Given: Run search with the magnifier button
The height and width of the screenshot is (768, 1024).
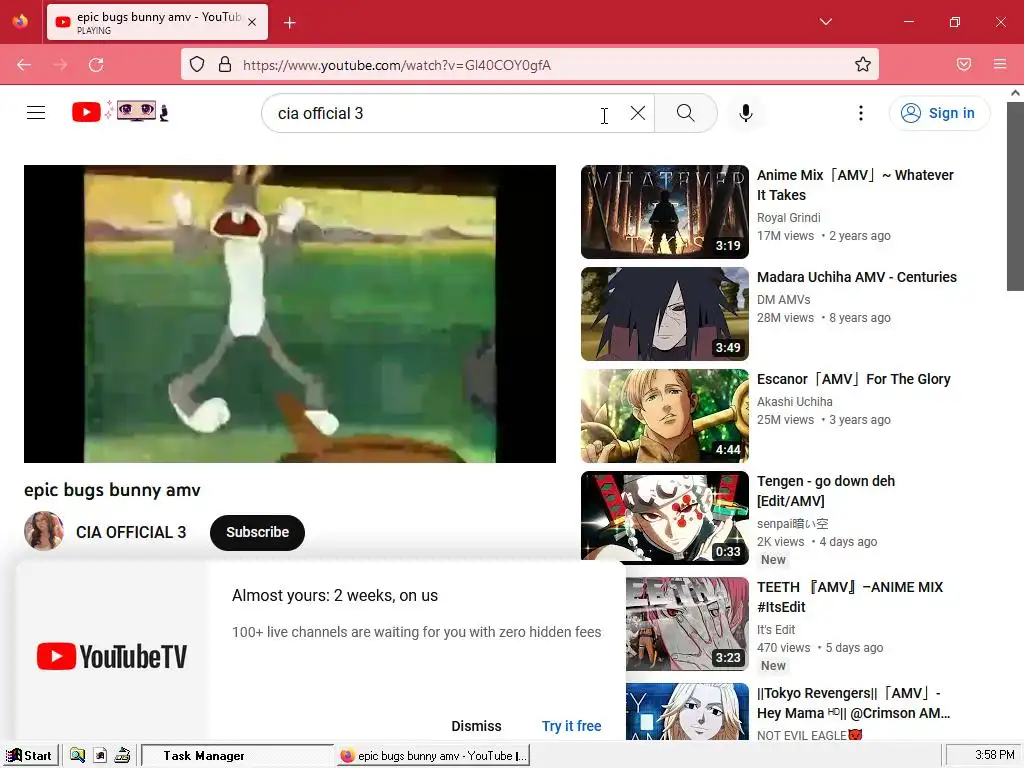Looking at the screenshot, I should (685, 113).
